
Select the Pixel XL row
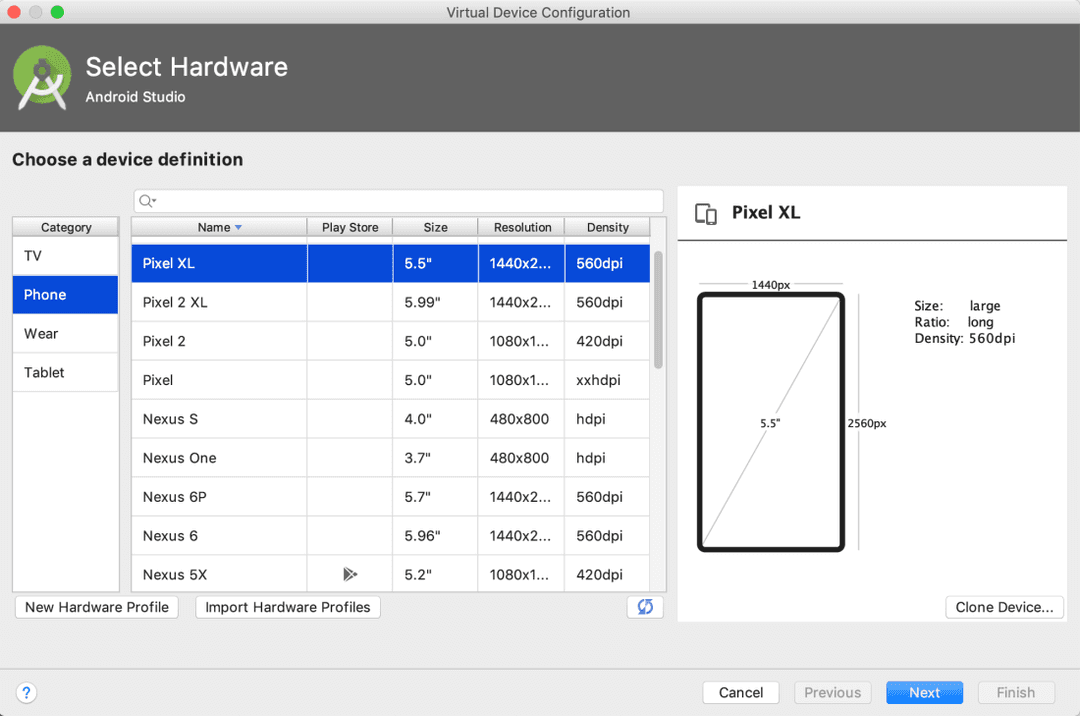click(391, 264)
